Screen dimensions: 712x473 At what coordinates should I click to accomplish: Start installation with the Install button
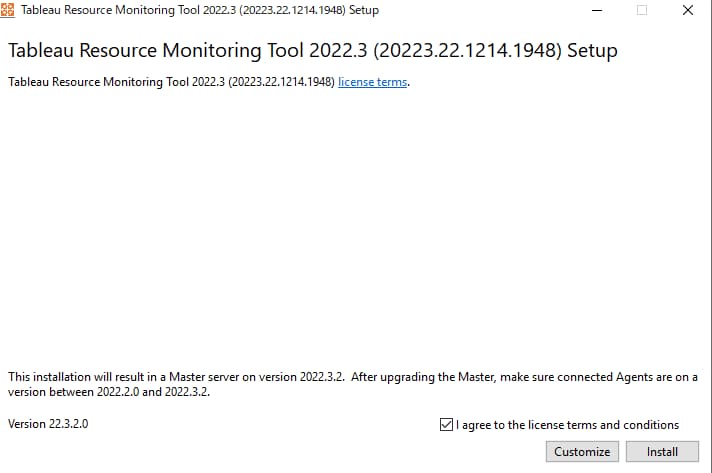pyautogui.click(x=662, y=452)
